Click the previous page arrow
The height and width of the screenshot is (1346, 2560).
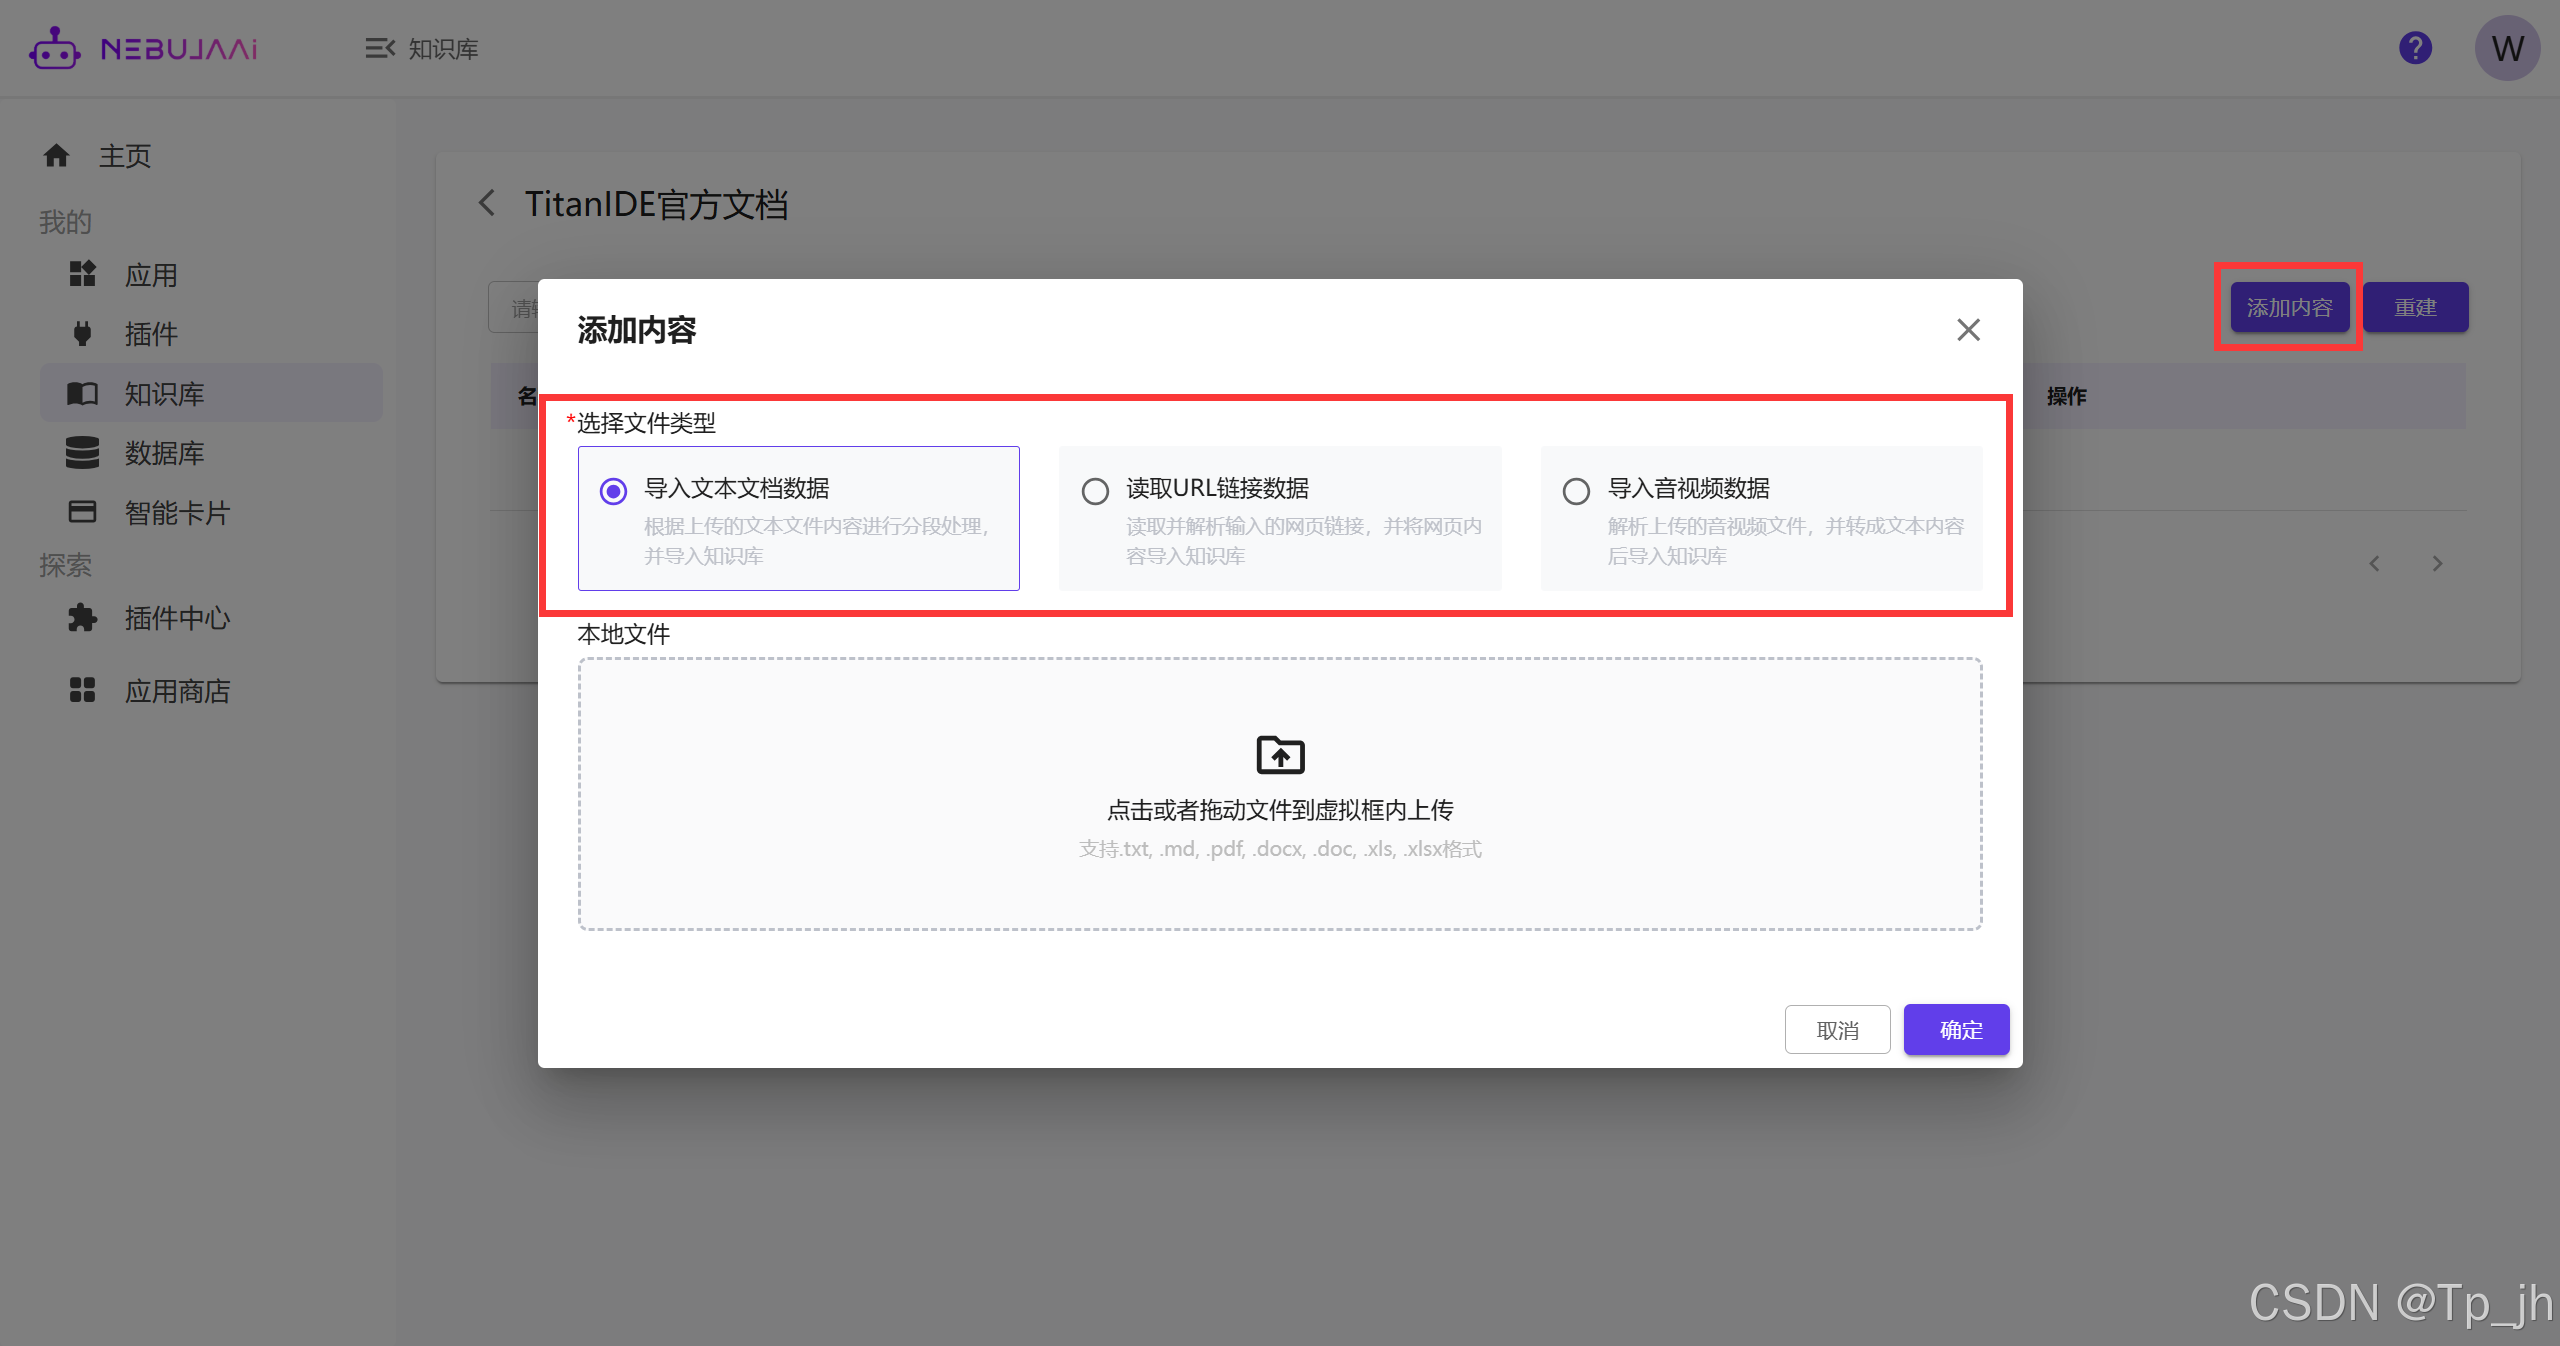coord(2374,564)
